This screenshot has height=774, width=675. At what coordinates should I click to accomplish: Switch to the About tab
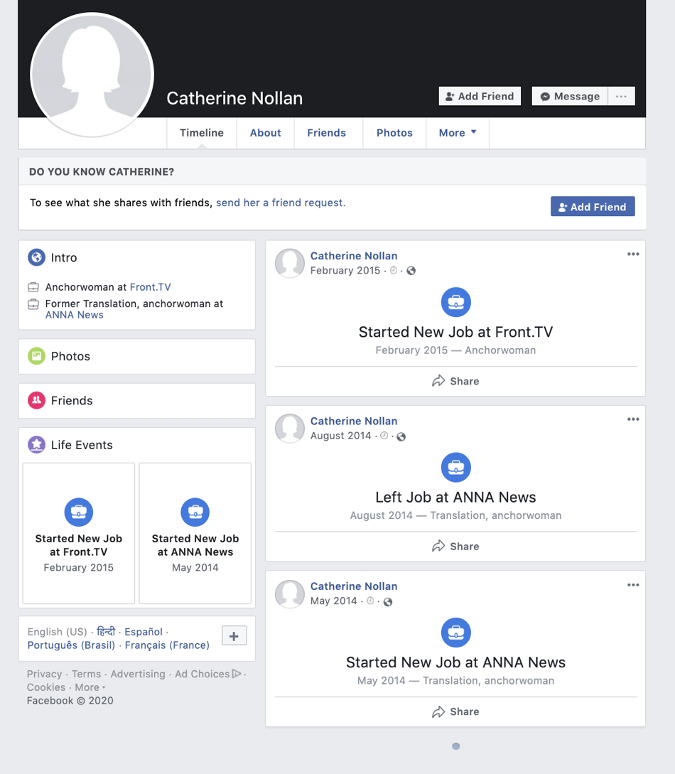265,133
